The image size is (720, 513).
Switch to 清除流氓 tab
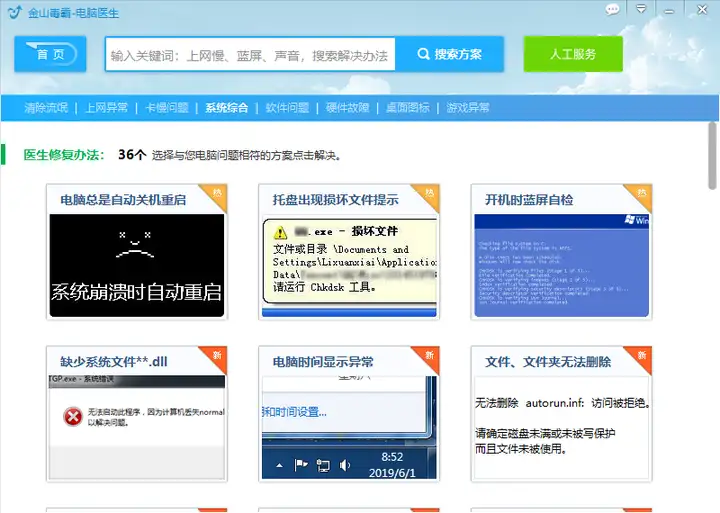coord(46,108)
